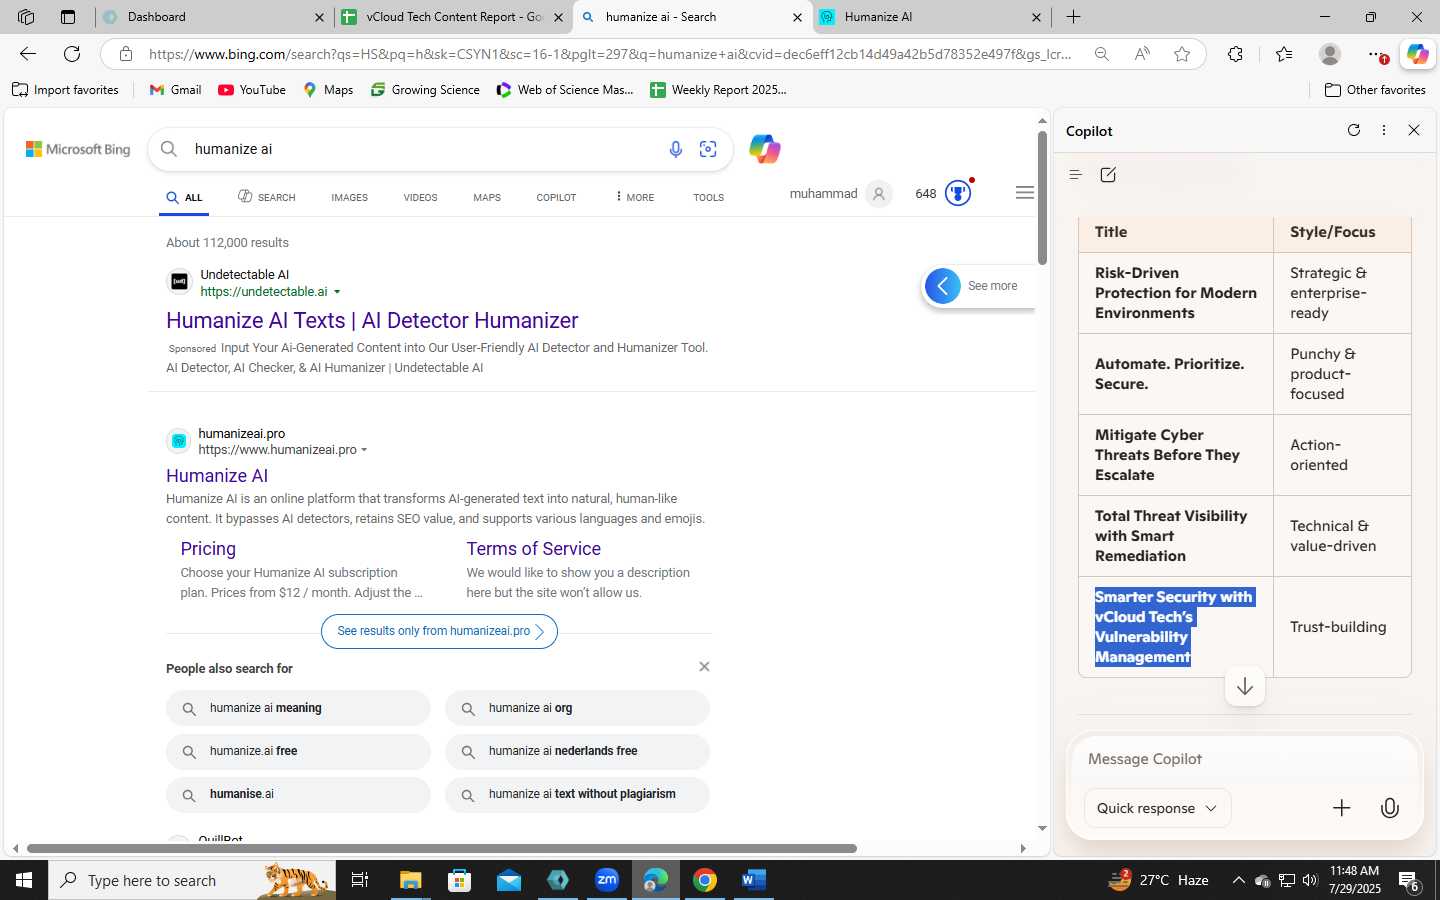Open the Other favorites folder
Viewport: 1440px width, 900px height.
click(x=1375, y=90)
